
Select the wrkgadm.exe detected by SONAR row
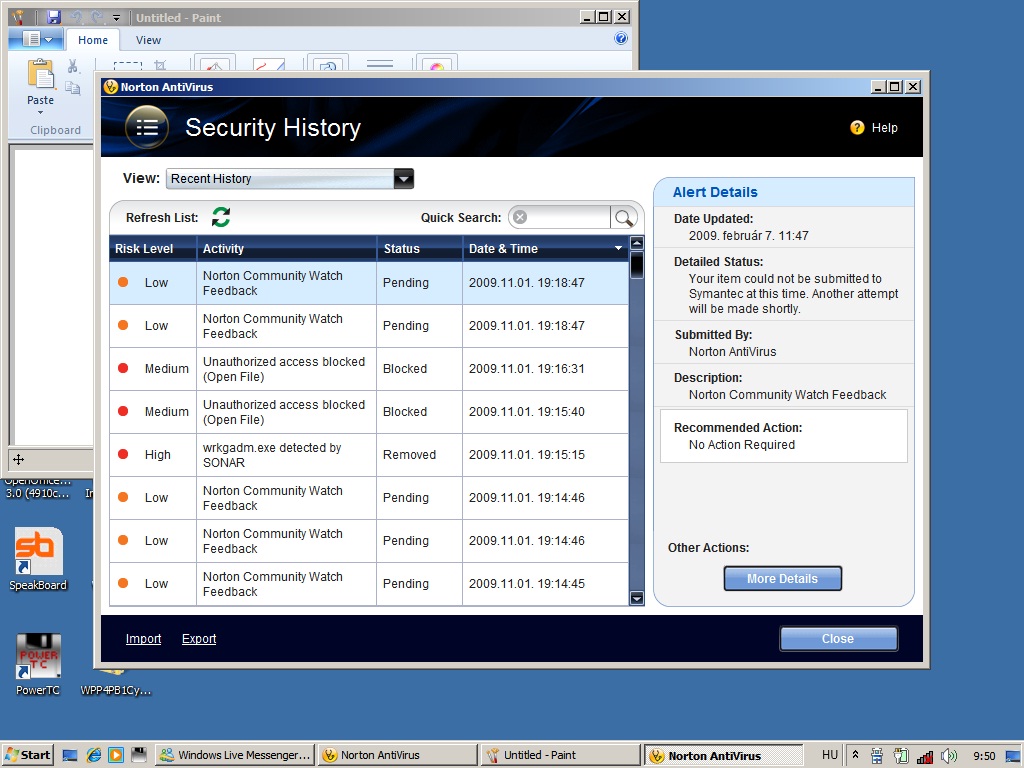point(369,455)
